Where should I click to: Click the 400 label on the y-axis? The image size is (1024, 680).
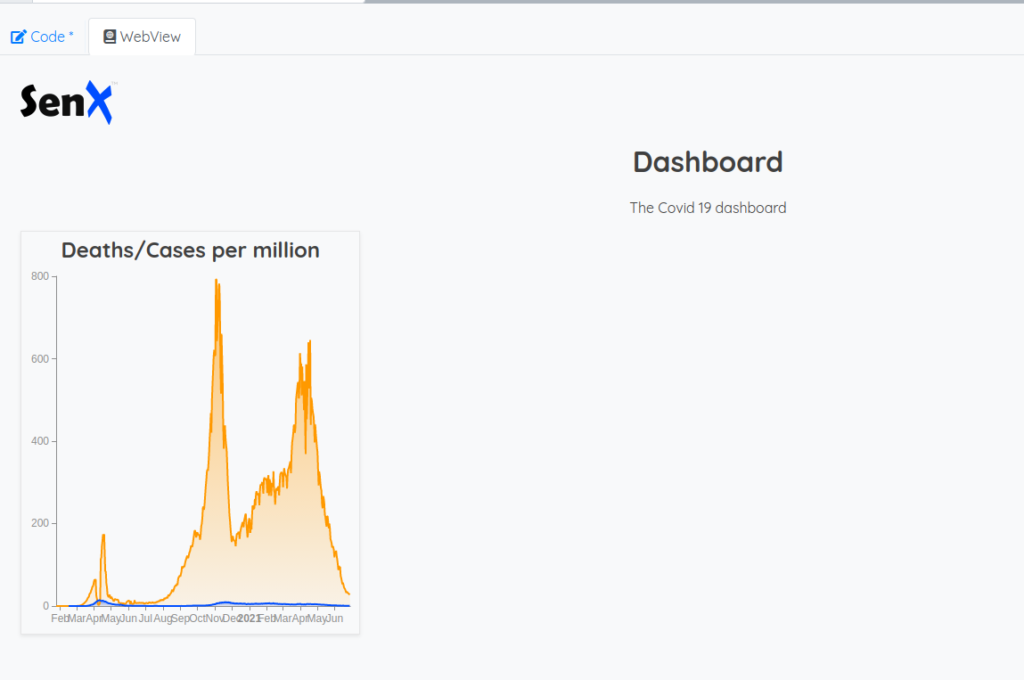pos(40,441)
